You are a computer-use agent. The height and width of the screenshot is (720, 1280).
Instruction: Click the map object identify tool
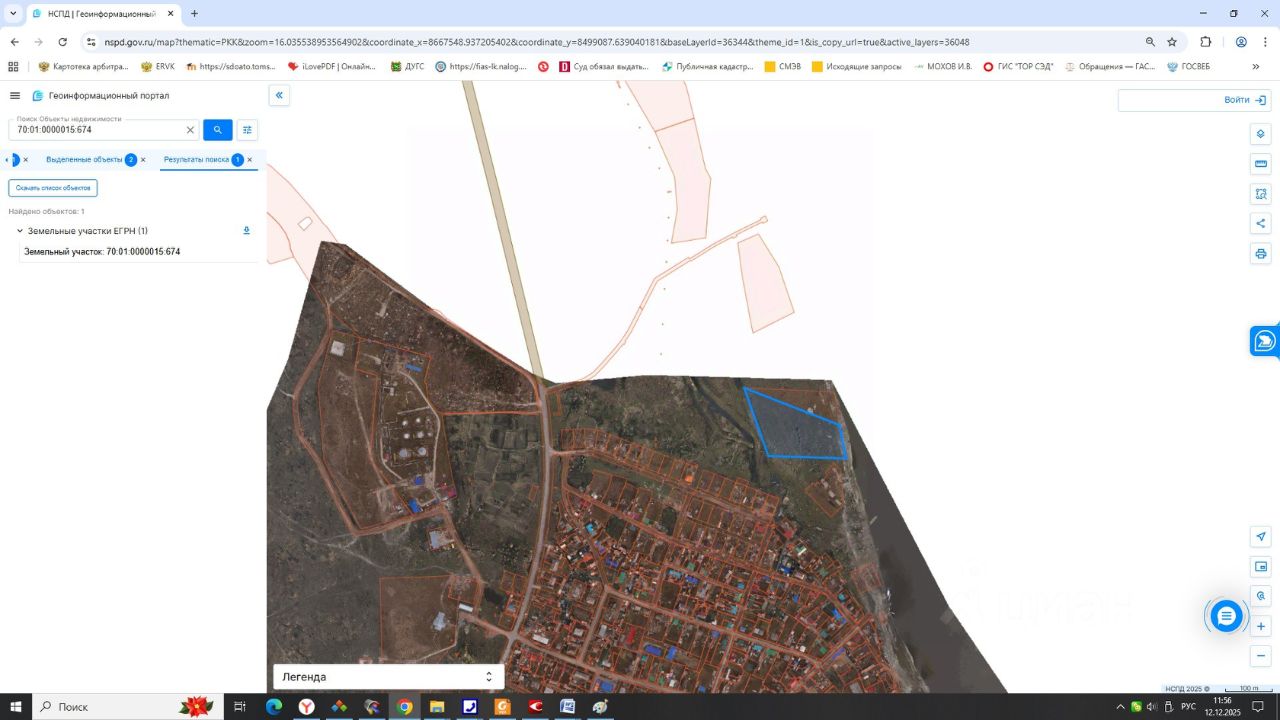(x=1261, y=596)
